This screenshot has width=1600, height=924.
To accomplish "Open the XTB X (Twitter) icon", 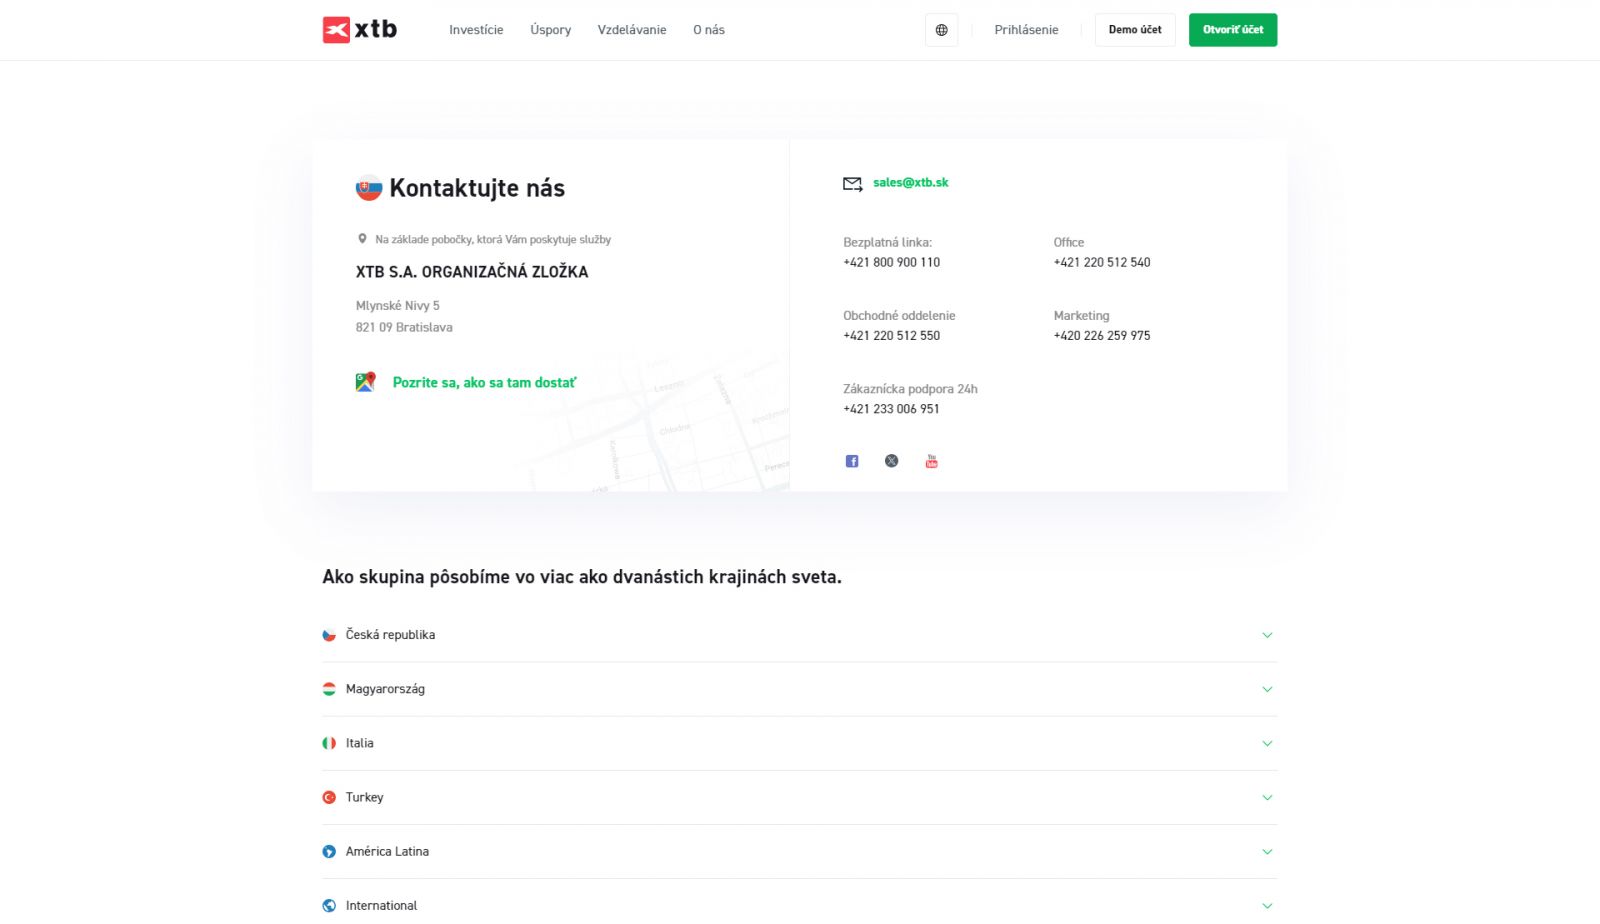I will click(892, 461).
